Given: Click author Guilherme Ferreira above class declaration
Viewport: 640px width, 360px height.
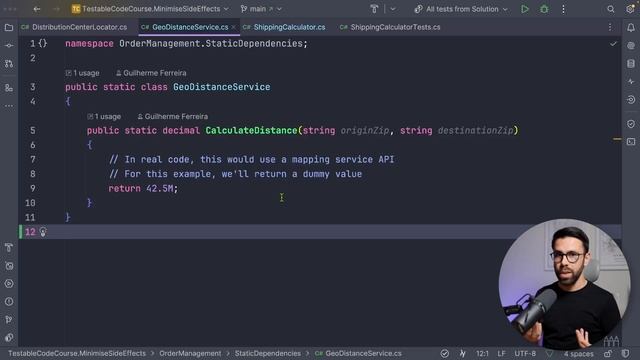Looking at the screenshot, I should [x=151, y=73].
